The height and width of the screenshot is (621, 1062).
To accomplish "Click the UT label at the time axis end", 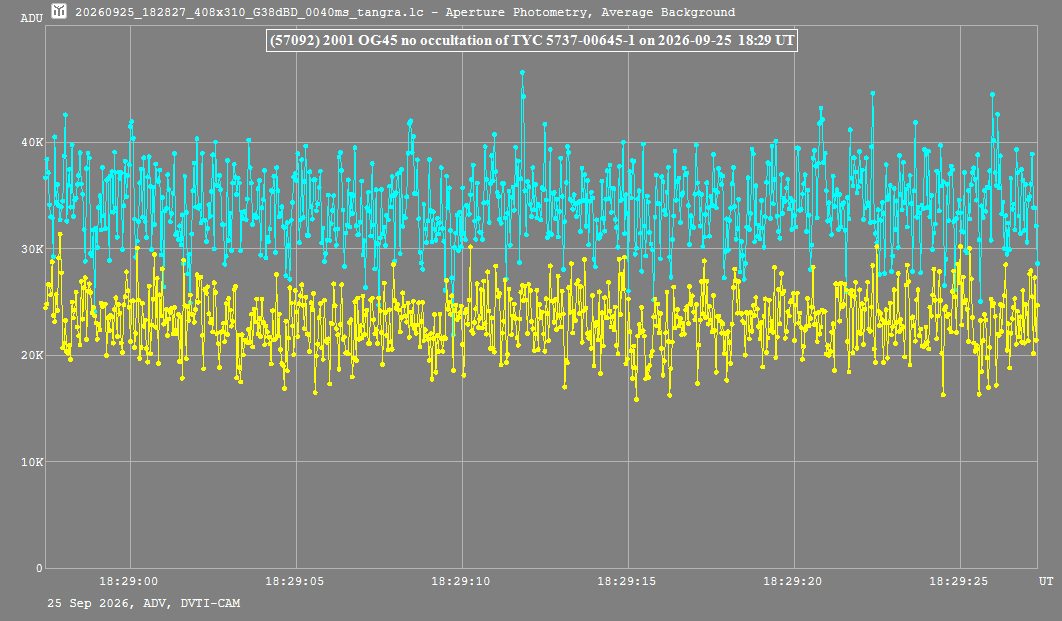I will pyautogui.click(x=1046, y=581).
